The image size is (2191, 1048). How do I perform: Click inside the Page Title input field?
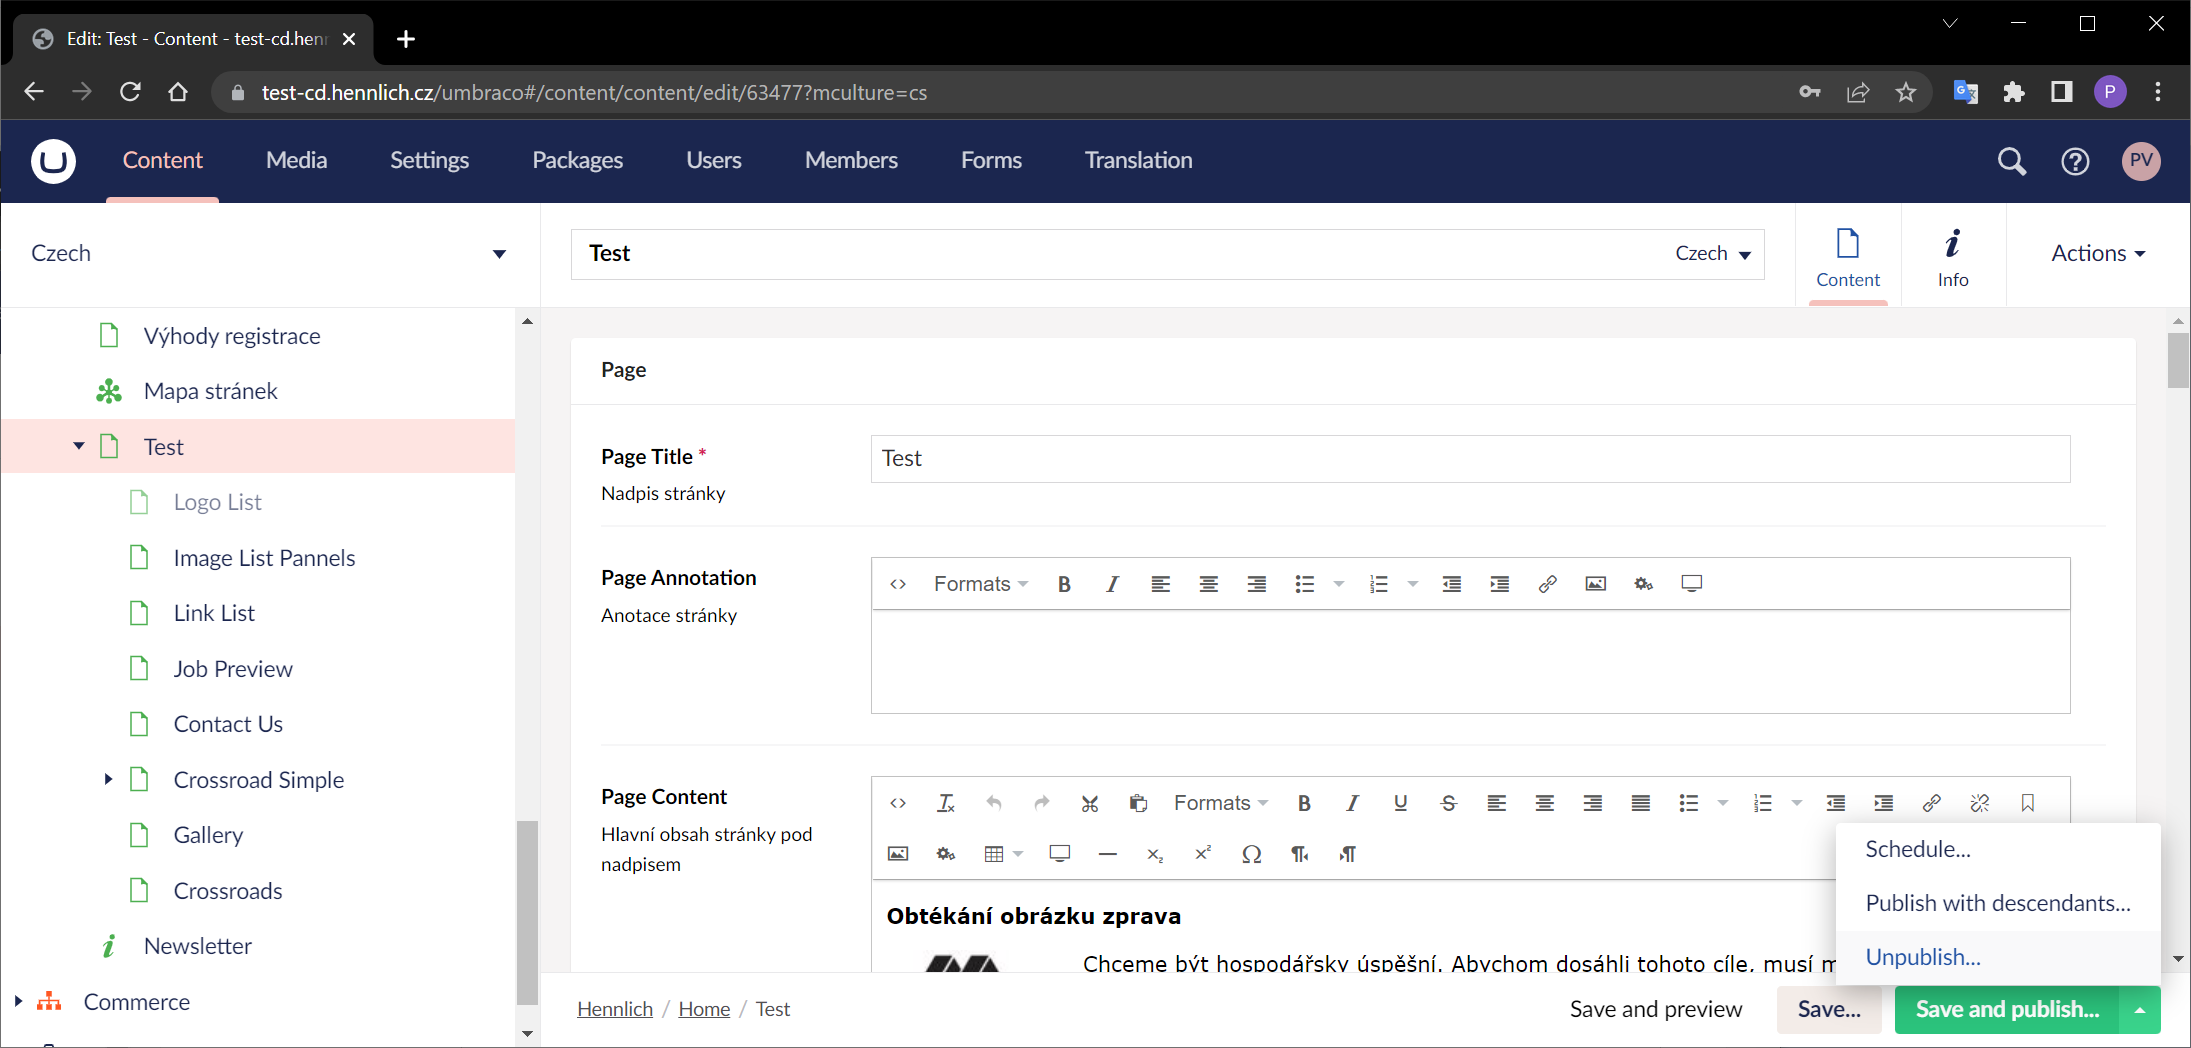point(1470,458)
